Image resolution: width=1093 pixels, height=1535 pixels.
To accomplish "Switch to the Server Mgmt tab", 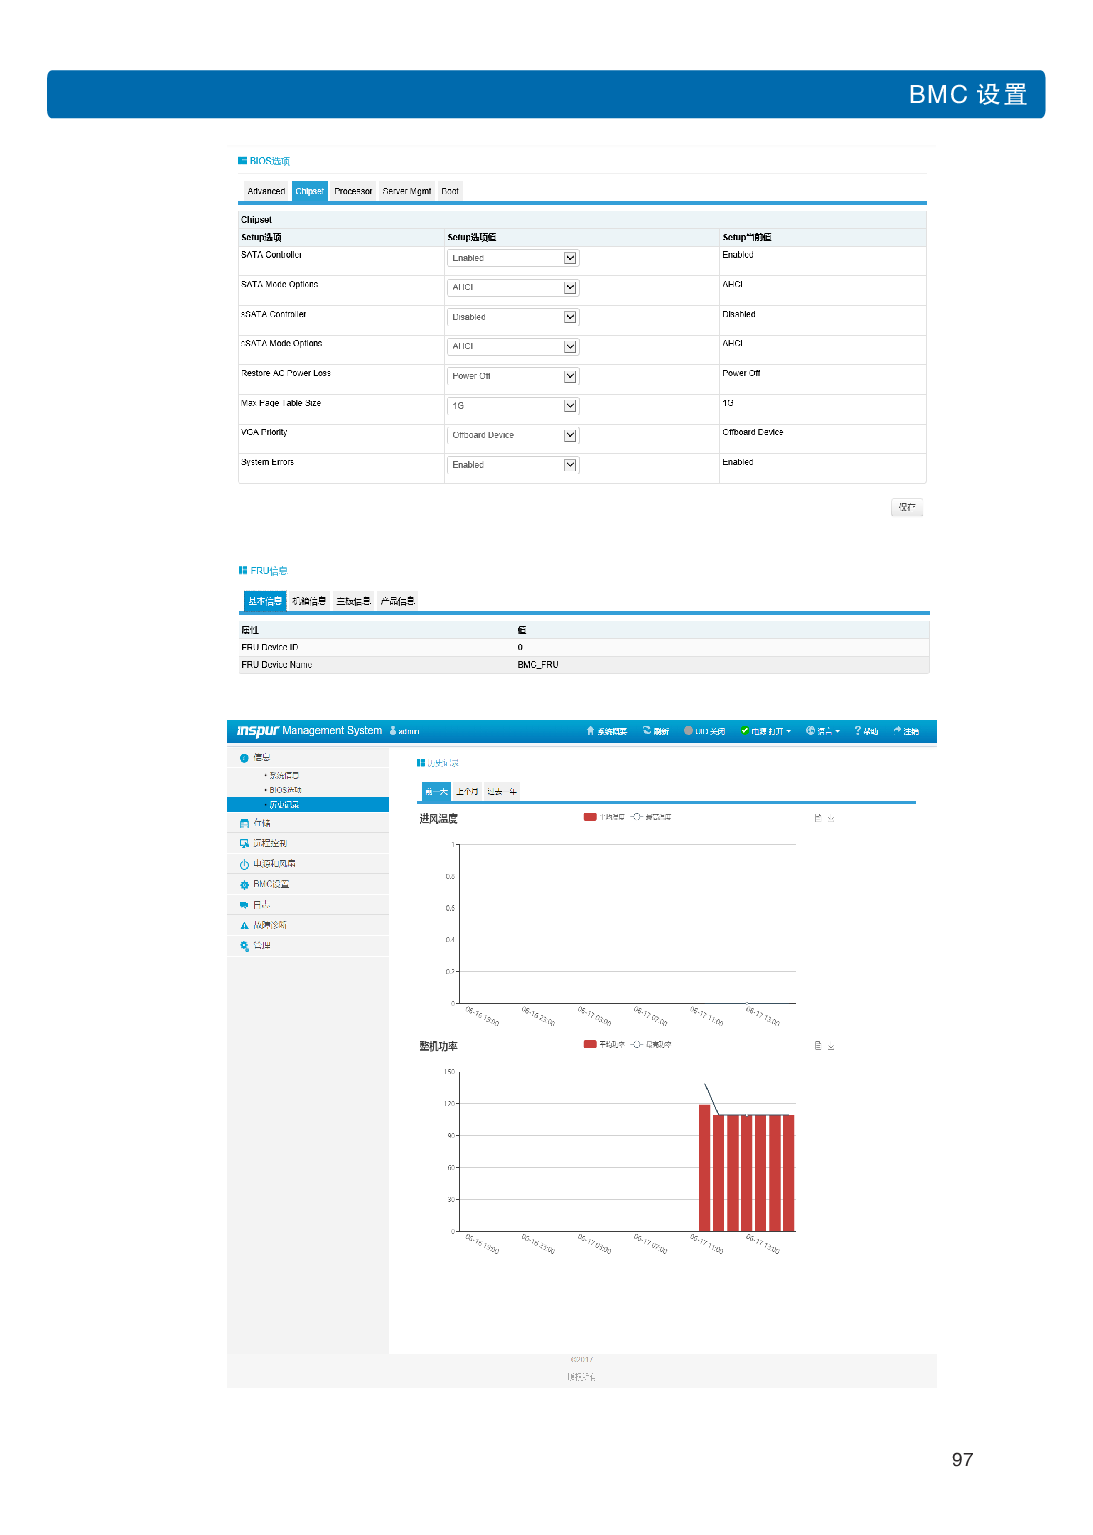I will click(407, 191).
